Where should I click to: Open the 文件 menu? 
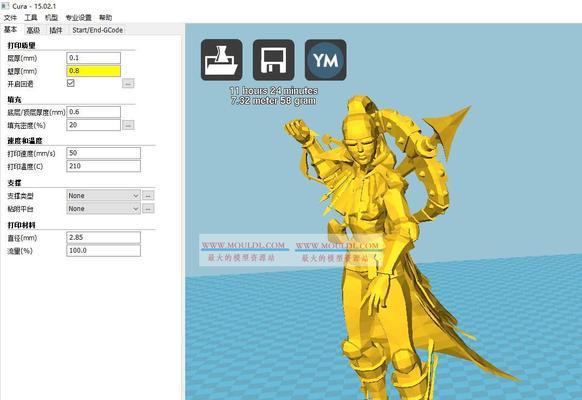point(10,17)
